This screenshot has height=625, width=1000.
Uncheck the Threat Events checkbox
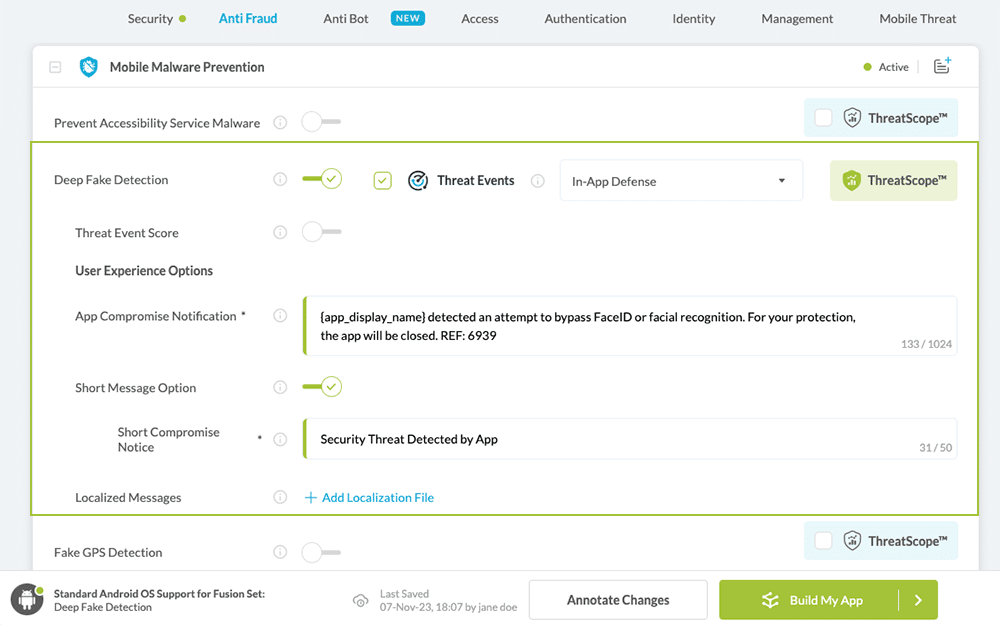click(382, 181)
